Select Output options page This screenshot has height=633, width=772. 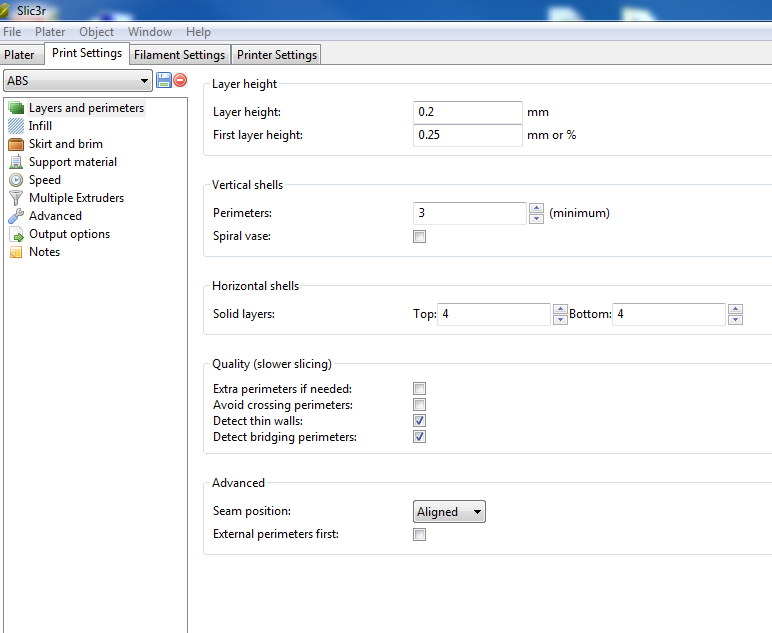pos(69,234)
